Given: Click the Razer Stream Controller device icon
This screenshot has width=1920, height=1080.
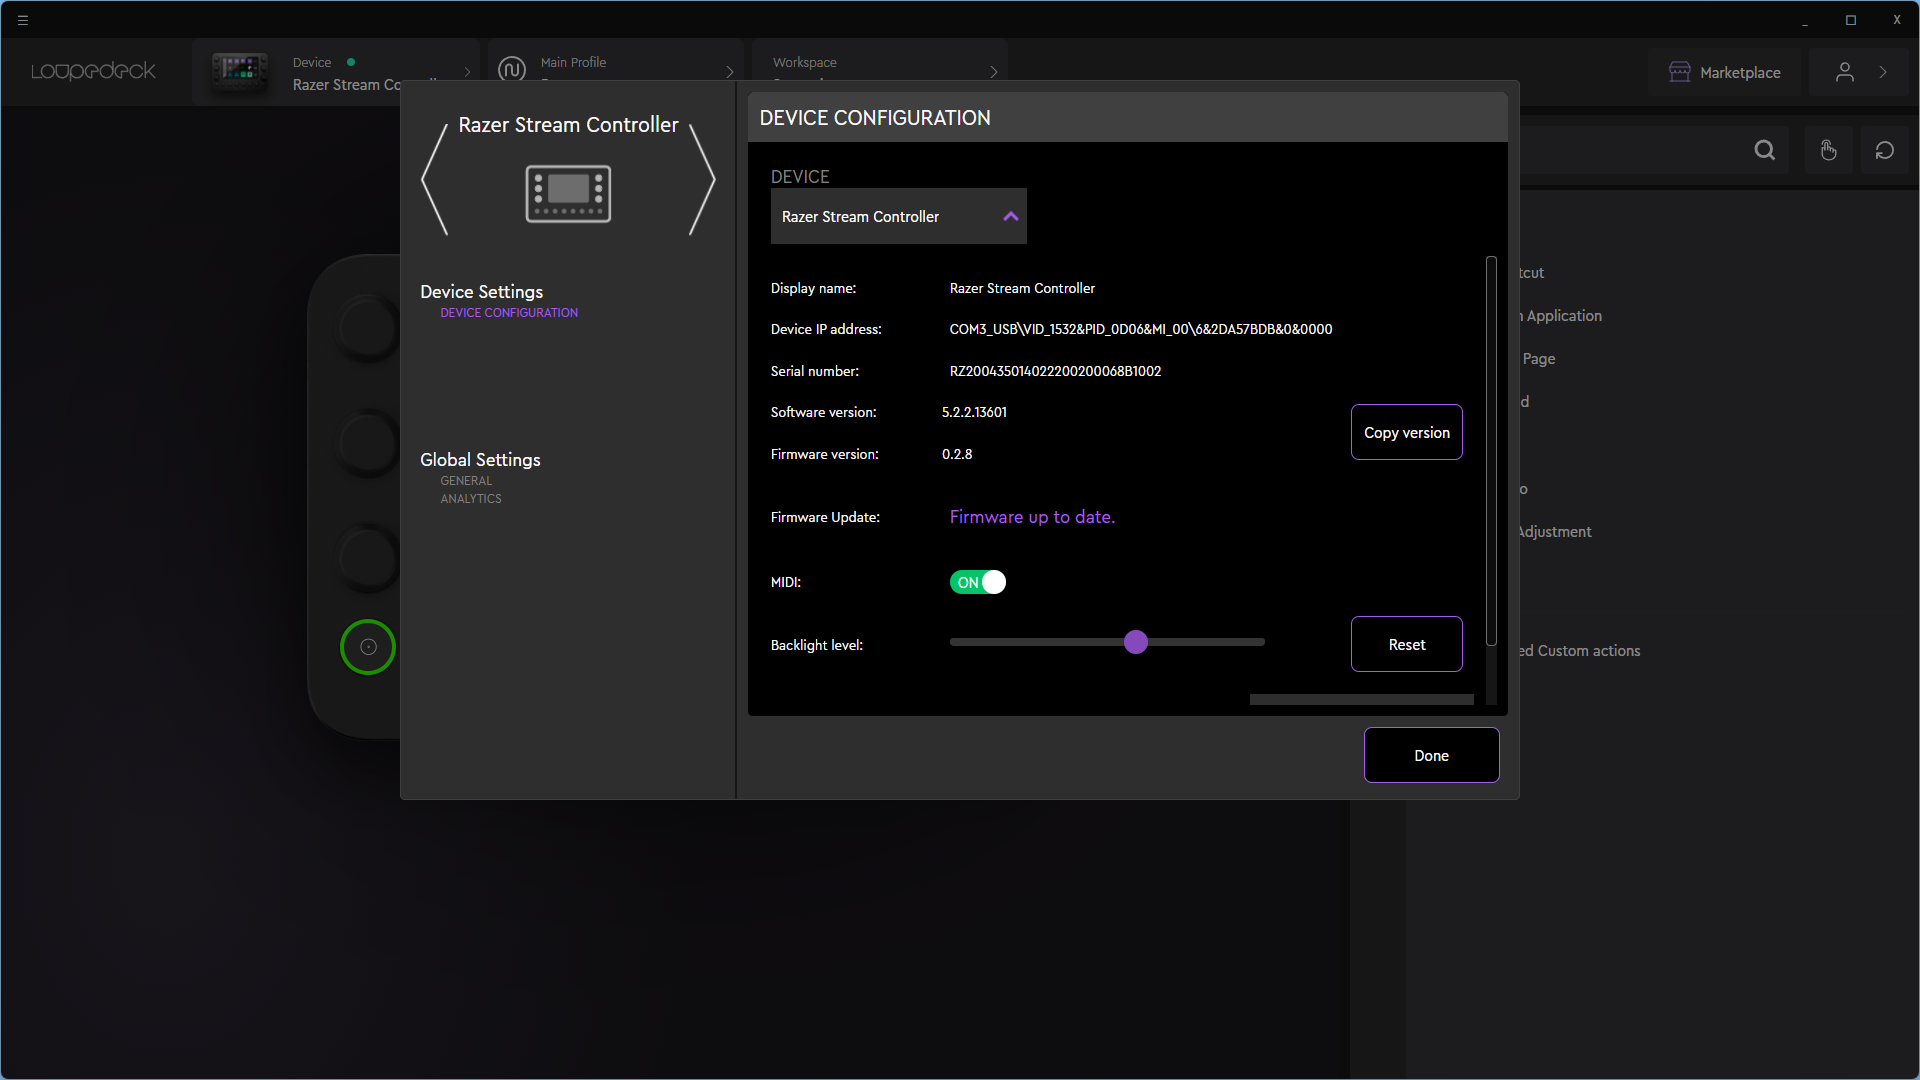Looking at the screenshot, I should pos(568,193).
